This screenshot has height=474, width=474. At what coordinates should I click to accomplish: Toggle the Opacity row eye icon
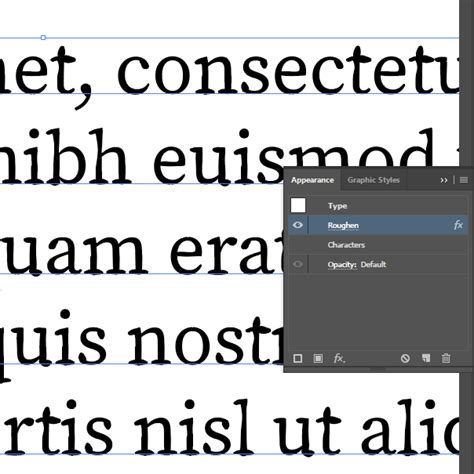coord(298,264)
